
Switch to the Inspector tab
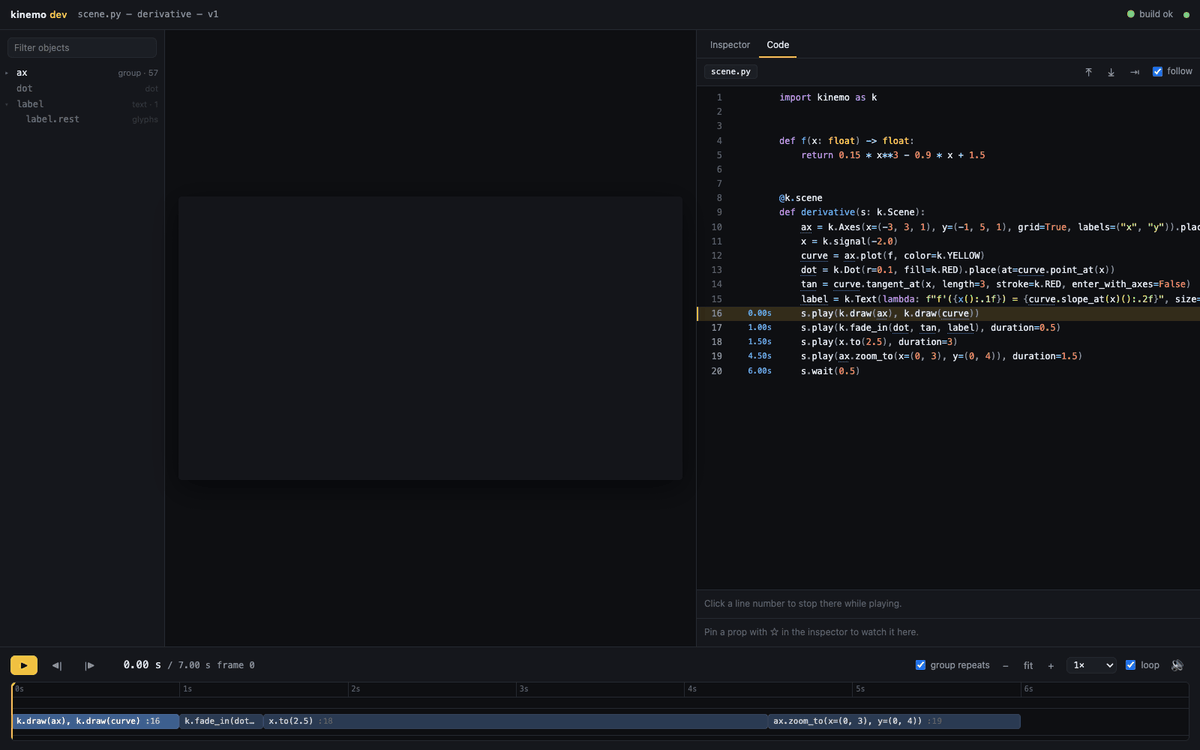coord(730,45)
